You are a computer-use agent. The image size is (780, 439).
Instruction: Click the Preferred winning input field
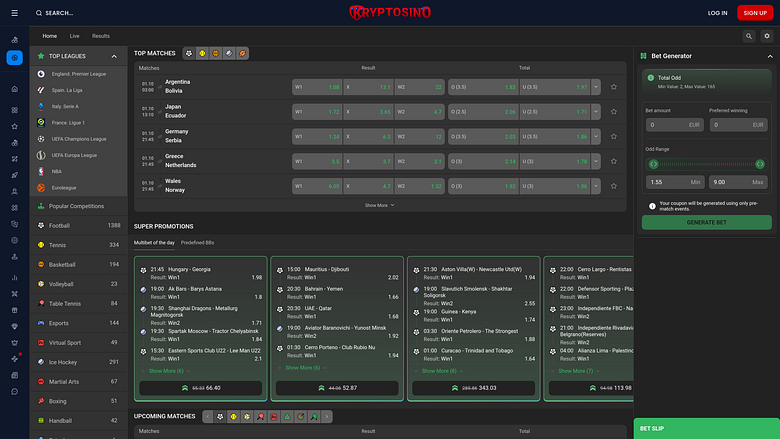point(738,125)
